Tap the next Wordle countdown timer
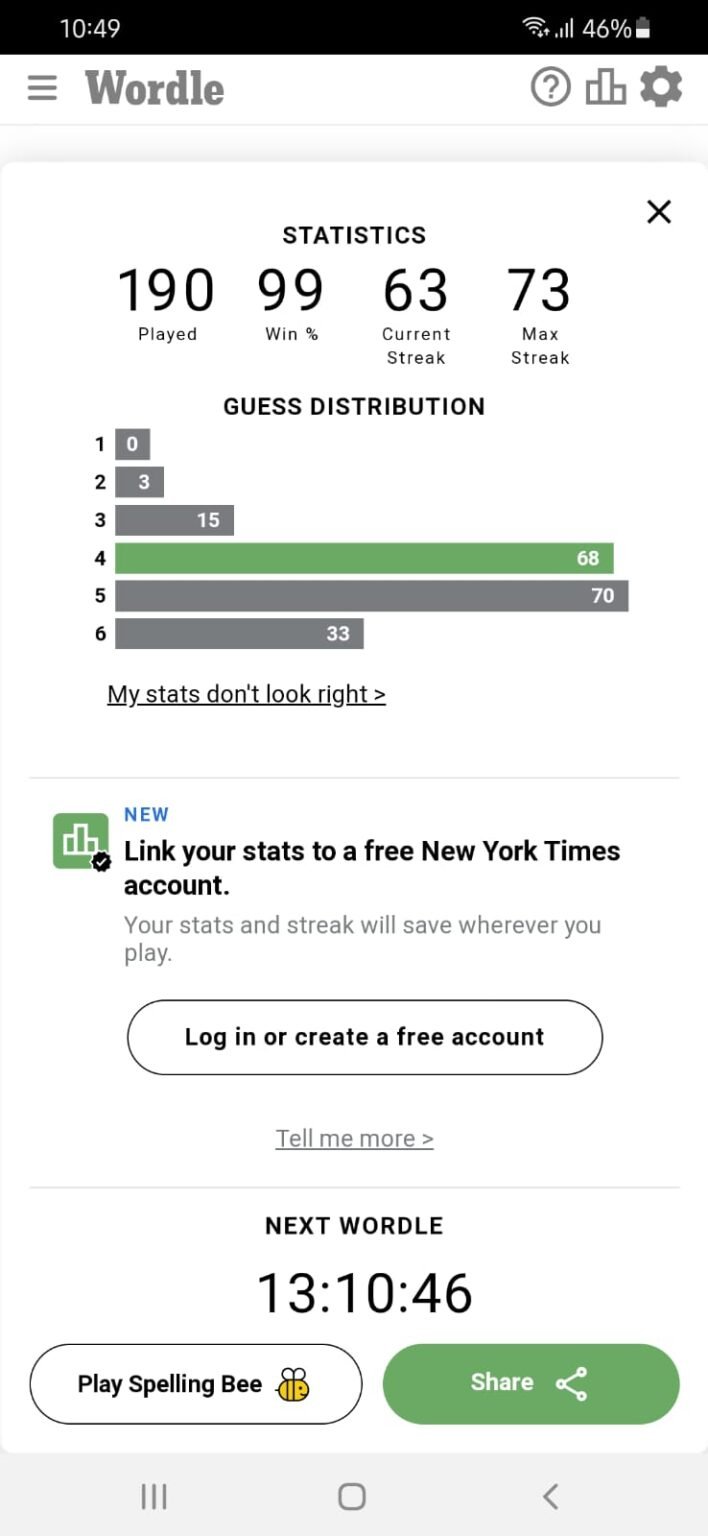This screenshot has width=708, height=1536. 364,1293
